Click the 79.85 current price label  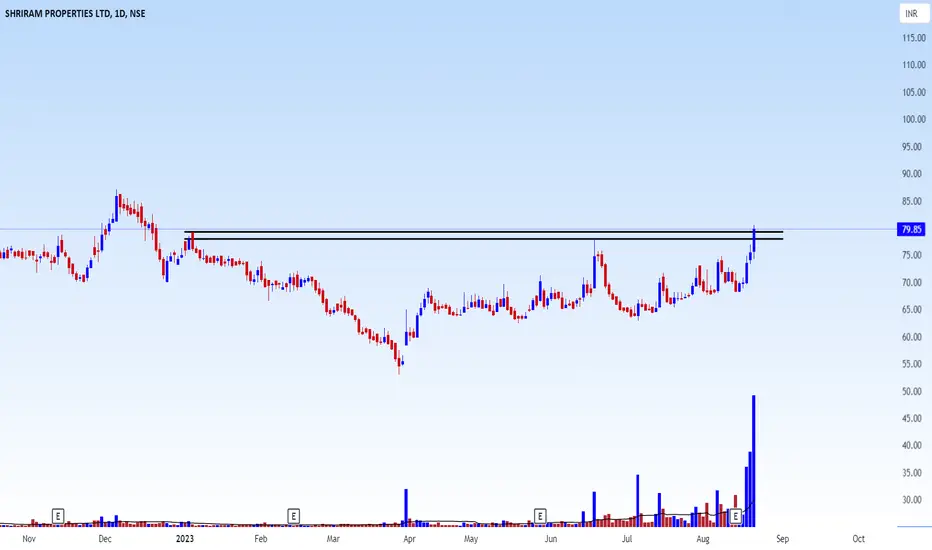pos(911,229)
